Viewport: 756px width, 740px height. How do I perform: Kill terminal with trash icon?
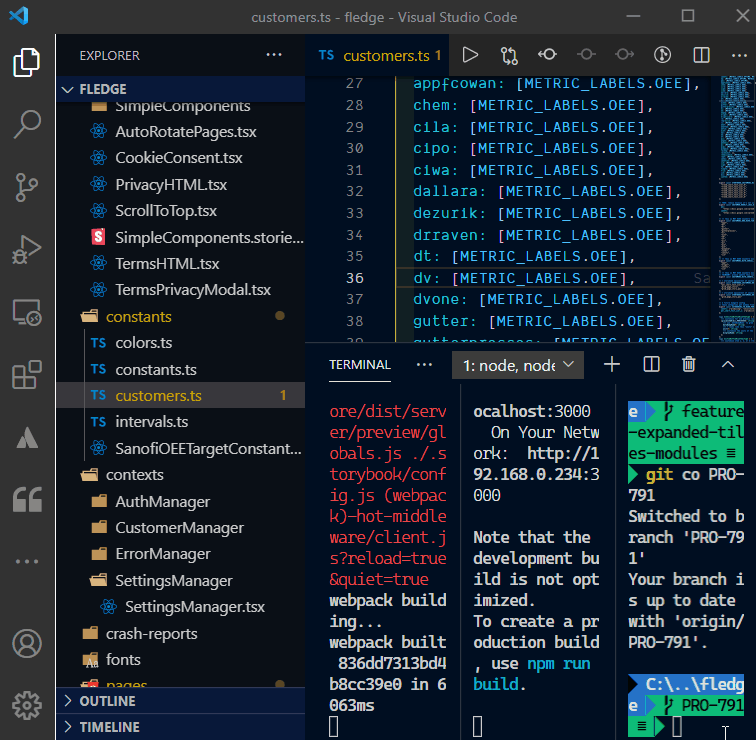689,364
